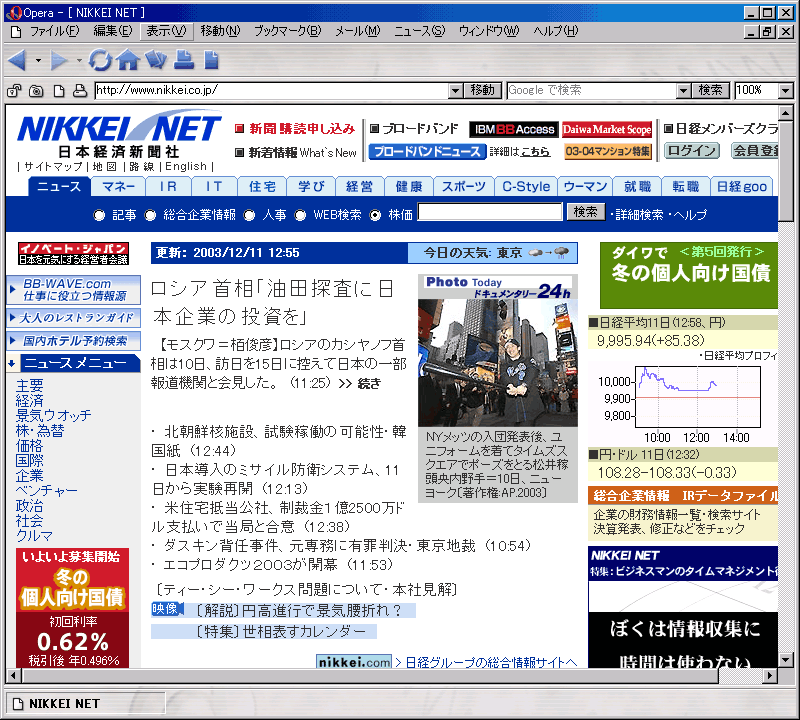This screenshot has height=720, width=800.
Task: Click the 移動 go button
Action: click(x=483, y=91)
